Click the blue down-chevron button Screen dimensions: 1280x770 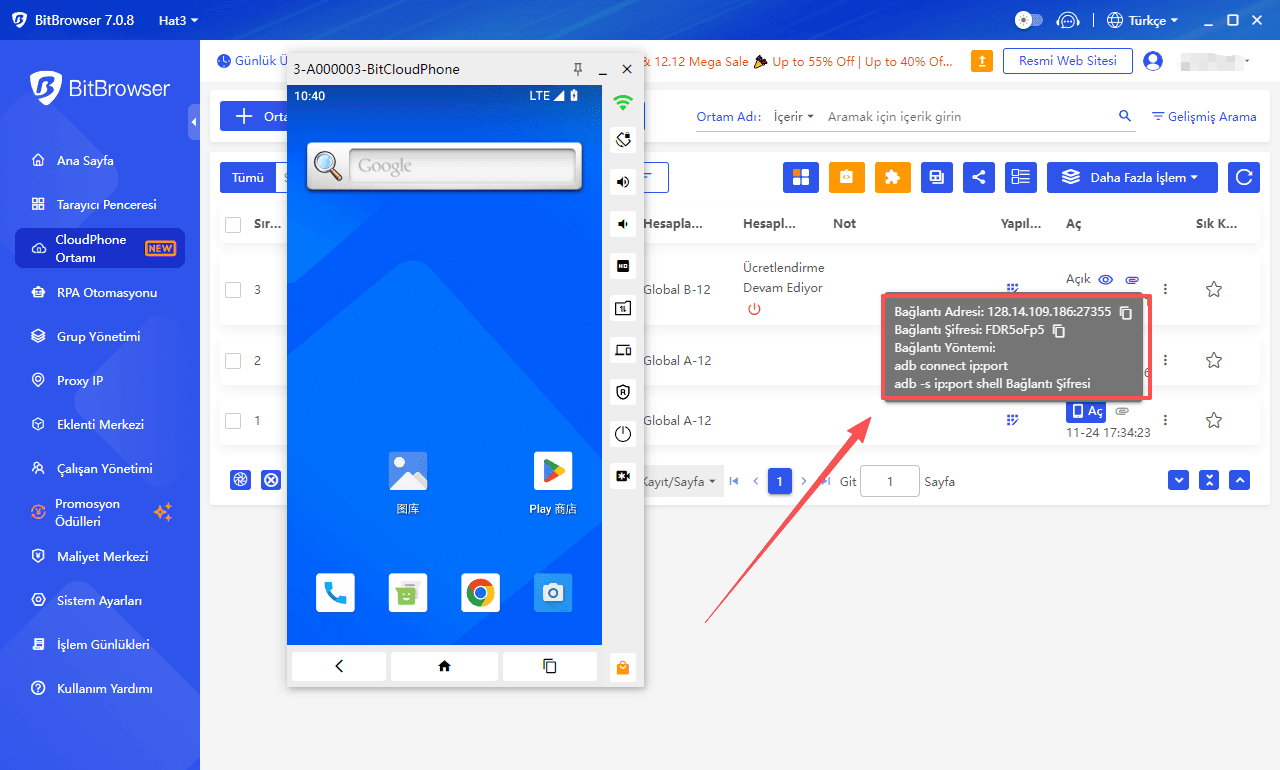(x=1179, y=480)
